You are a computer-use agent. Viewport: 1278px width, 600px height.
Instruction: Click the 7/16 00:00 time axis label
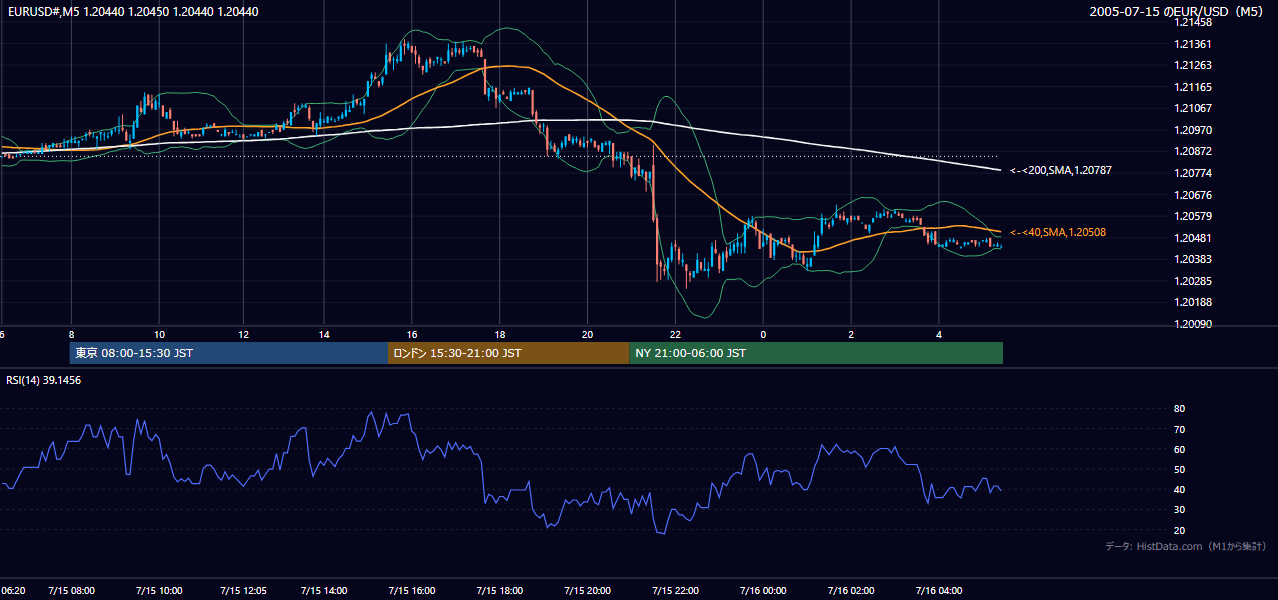coord(763,590)
